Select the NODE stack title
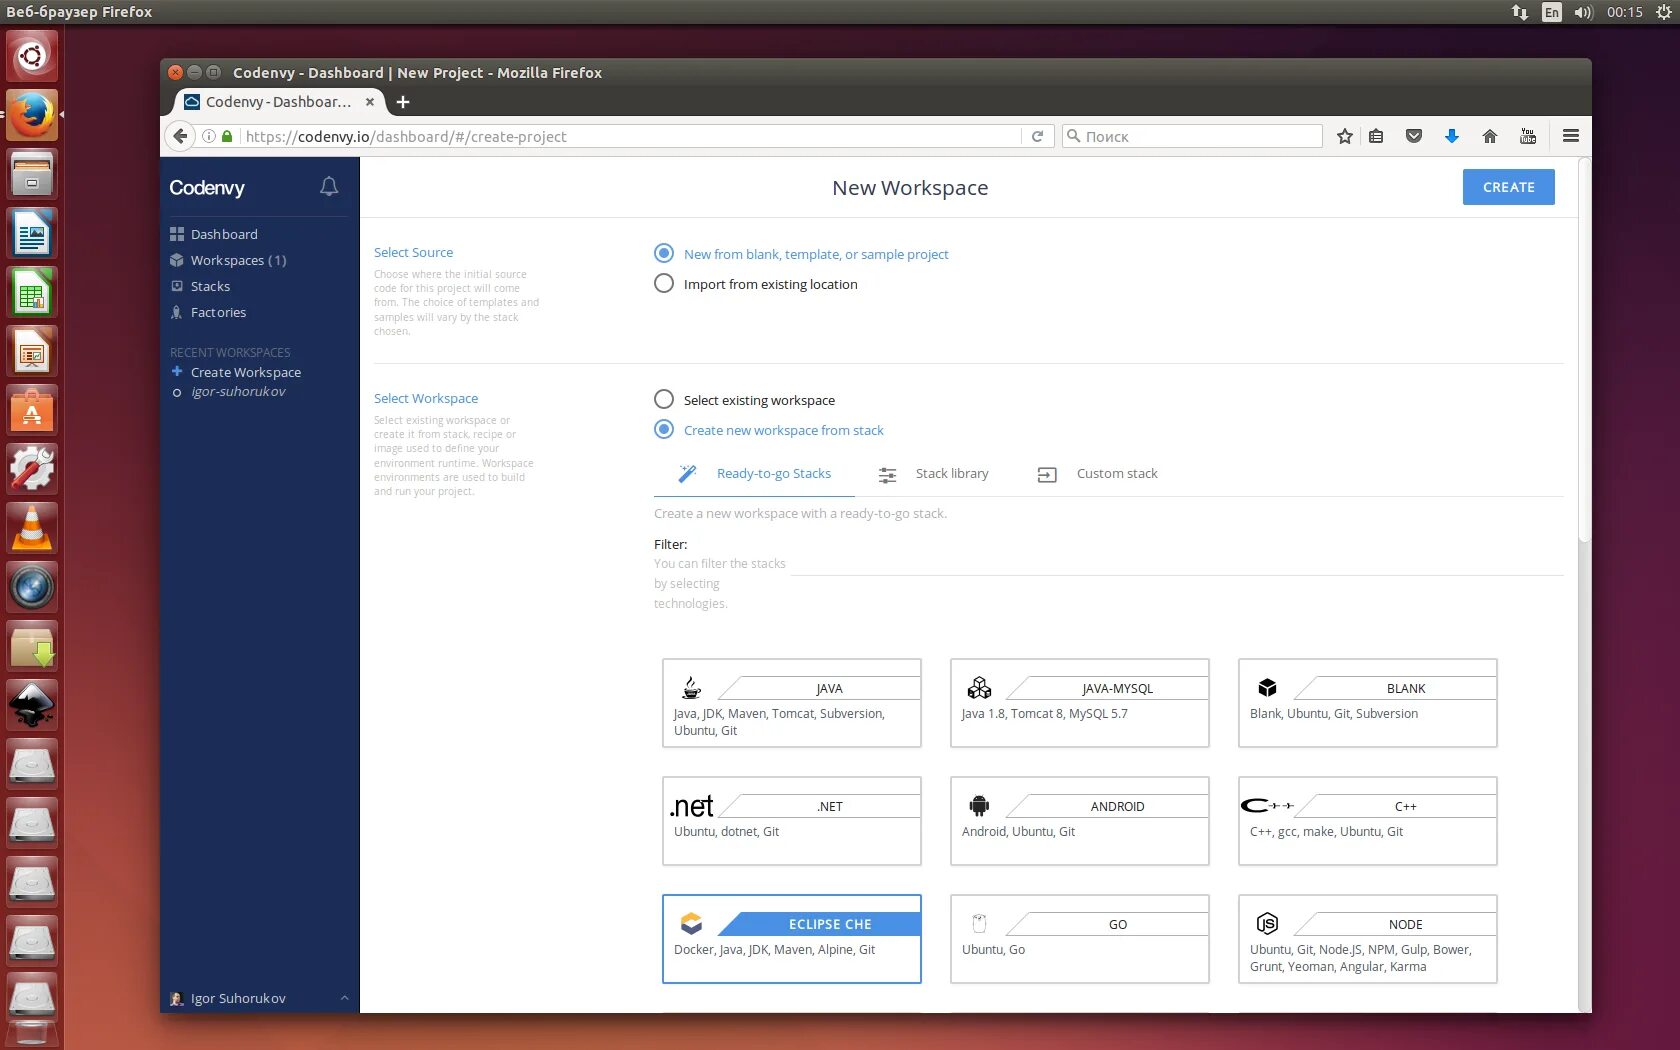The height and width of the screenshot is (1050, 1680). tap(1405, 925)
